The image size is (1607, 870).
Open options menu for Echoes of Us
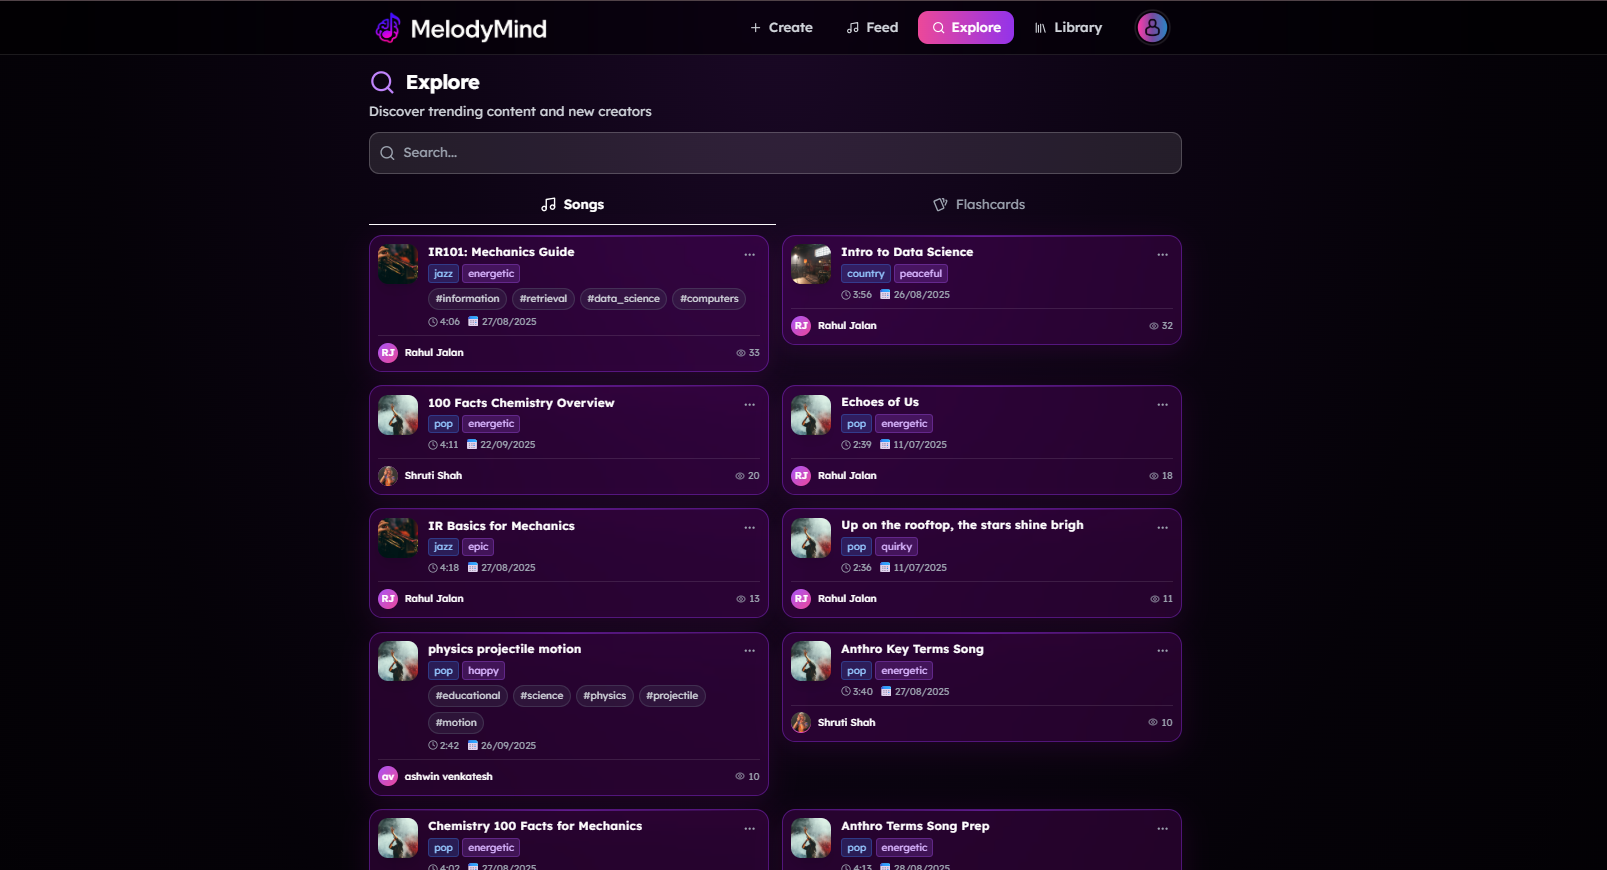coord(1162,405)
